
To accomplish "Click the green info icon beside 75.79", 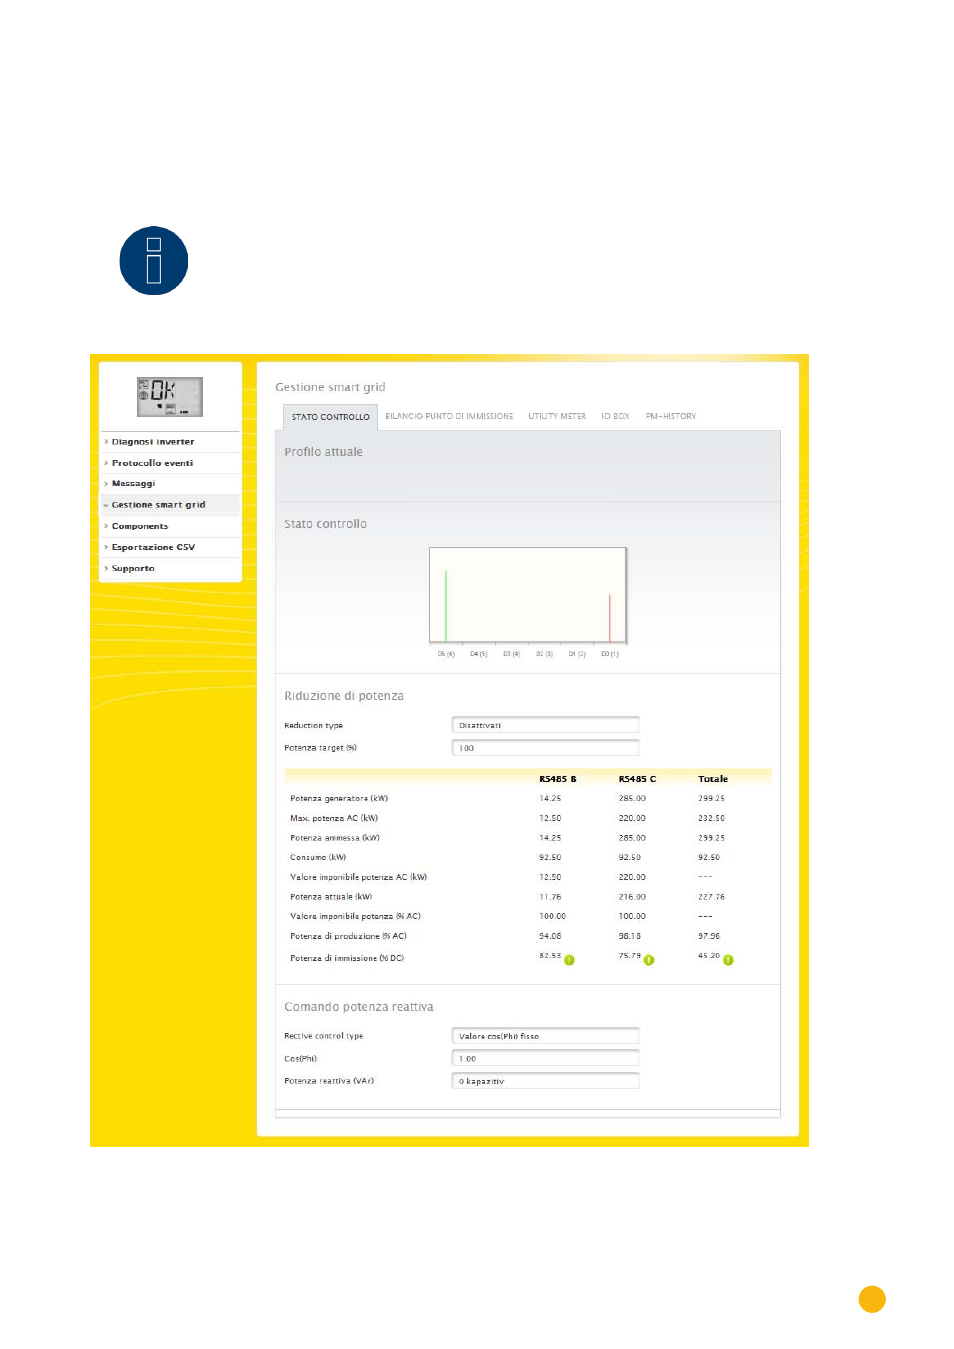I will click(649, 960).
